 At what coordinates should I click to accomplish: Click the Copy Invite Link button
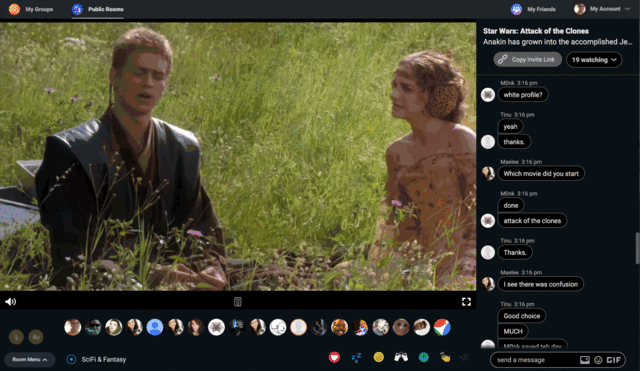tap(527, 60)
